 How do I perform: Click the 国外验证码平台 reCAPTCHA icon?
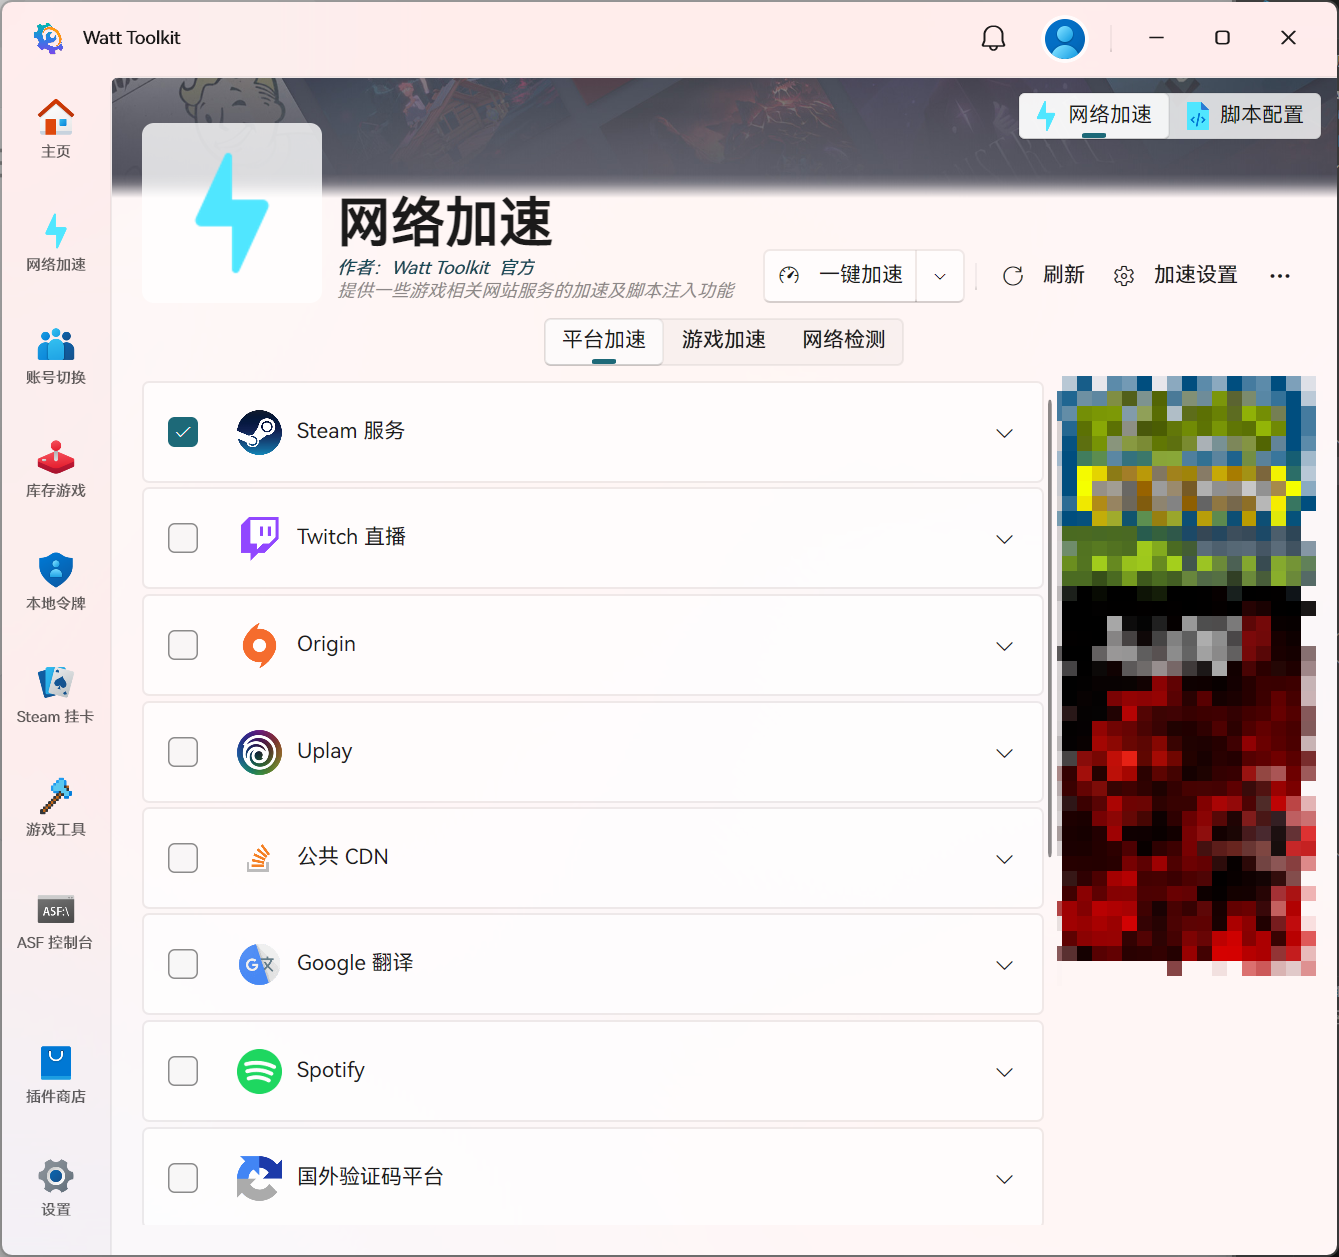click(259, 1178)
